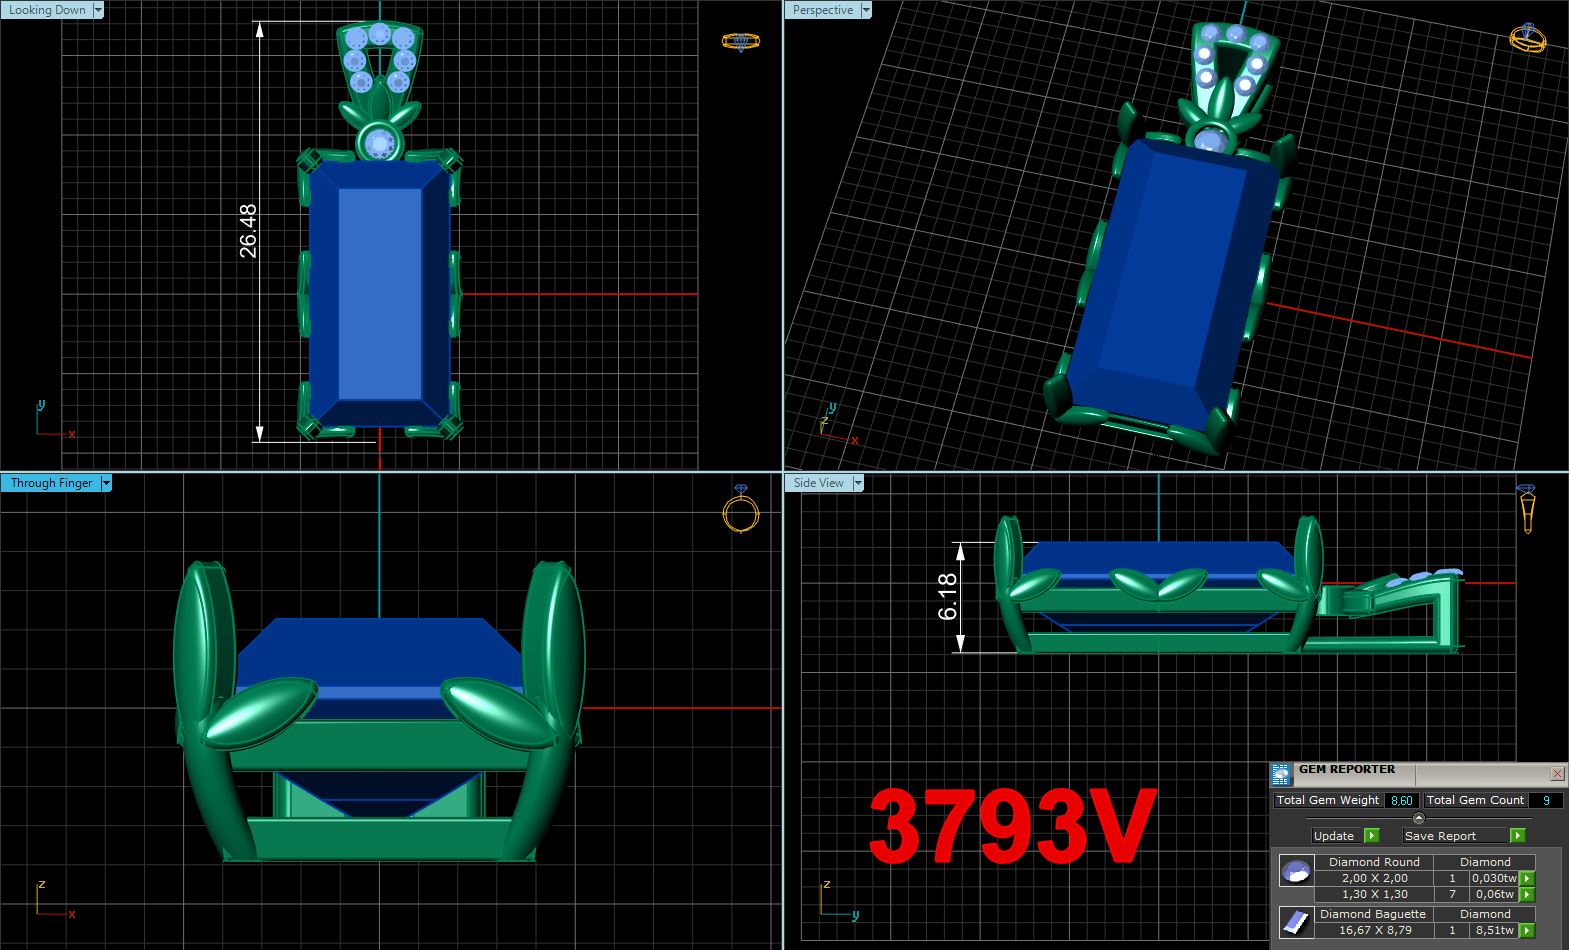Click the green Update arrow button
Image resolution: width=1569 pixels, height=950 pixels.
pos(1372,836)
